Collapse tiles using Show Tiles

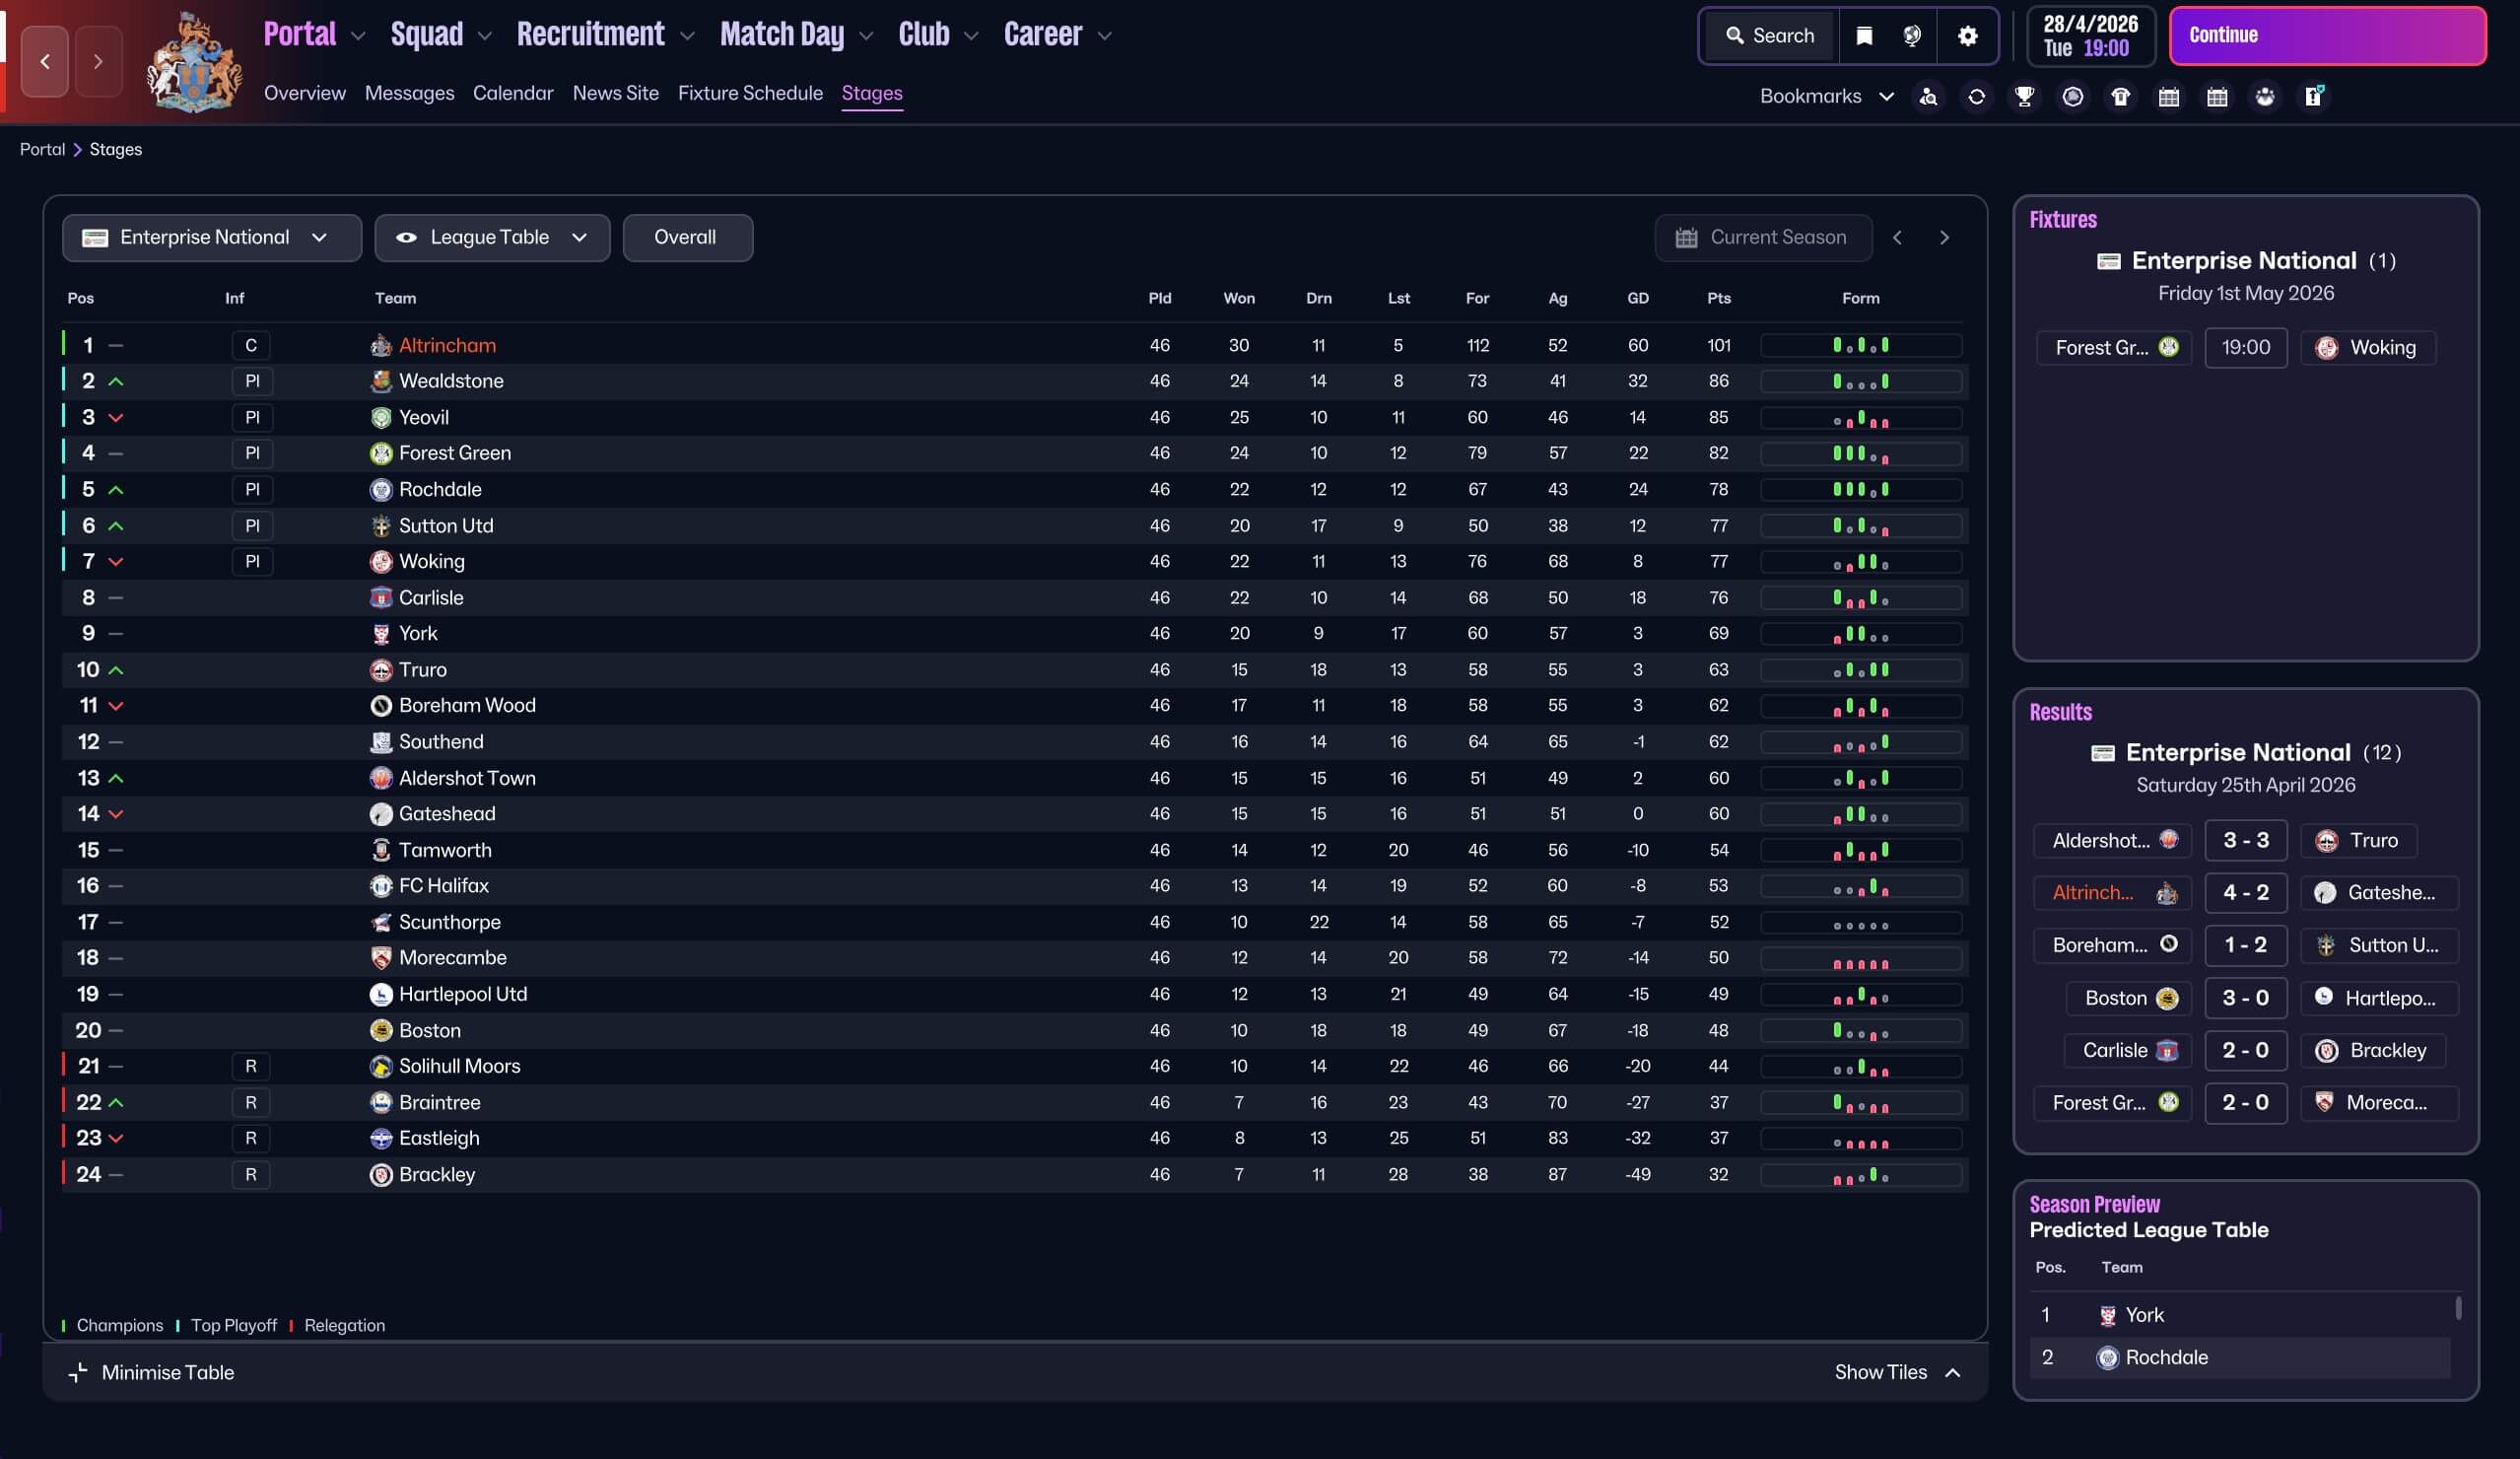(1896, 1372)
